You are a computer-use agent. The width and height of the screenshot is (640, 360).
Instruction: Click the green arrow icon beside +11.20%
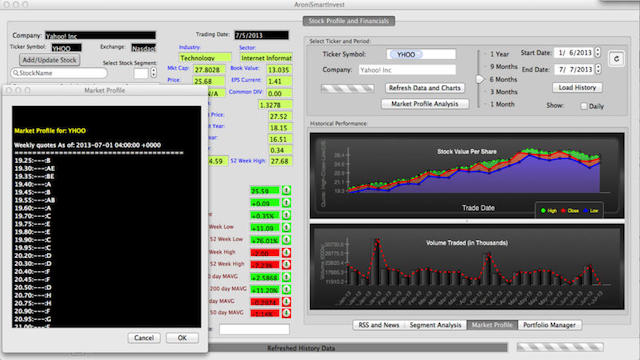pyautogui.click(x=287, y=289)
